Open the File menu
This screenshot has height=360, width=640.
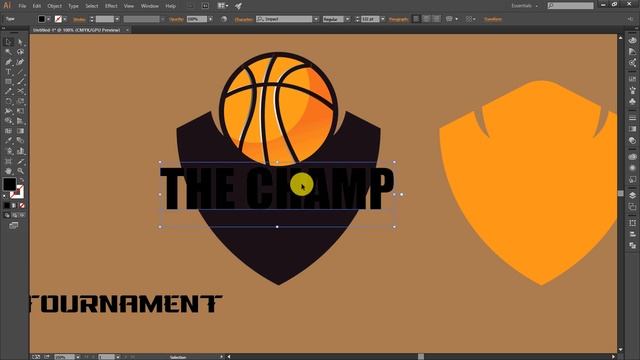click(22, 6)
